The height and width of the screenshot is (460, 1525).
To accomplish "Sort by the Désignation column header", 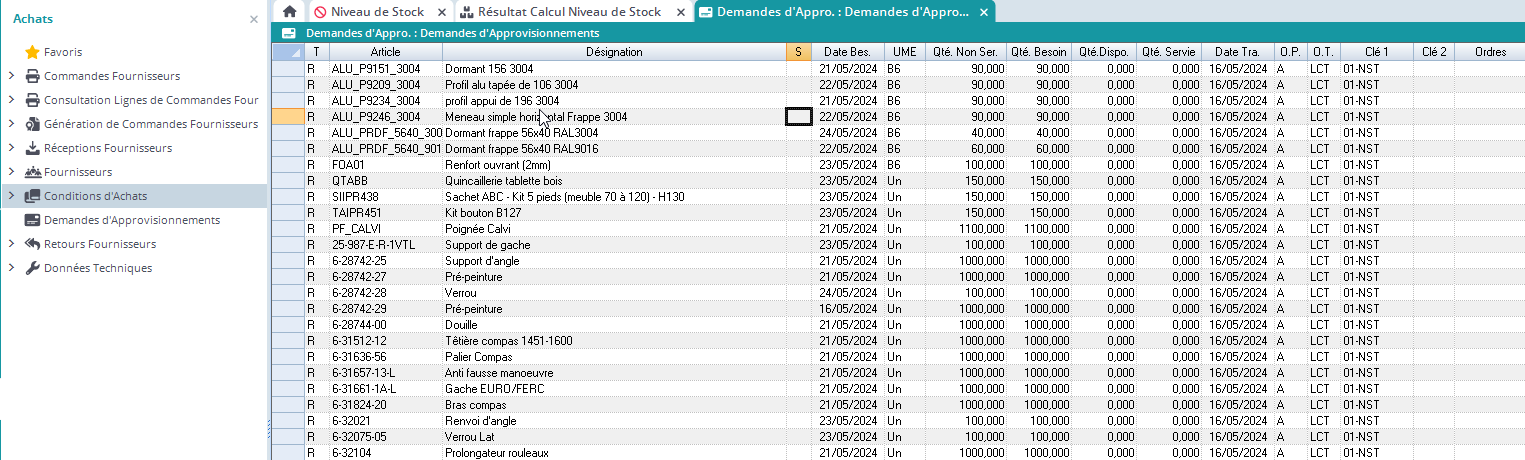I will coord(614,52).
